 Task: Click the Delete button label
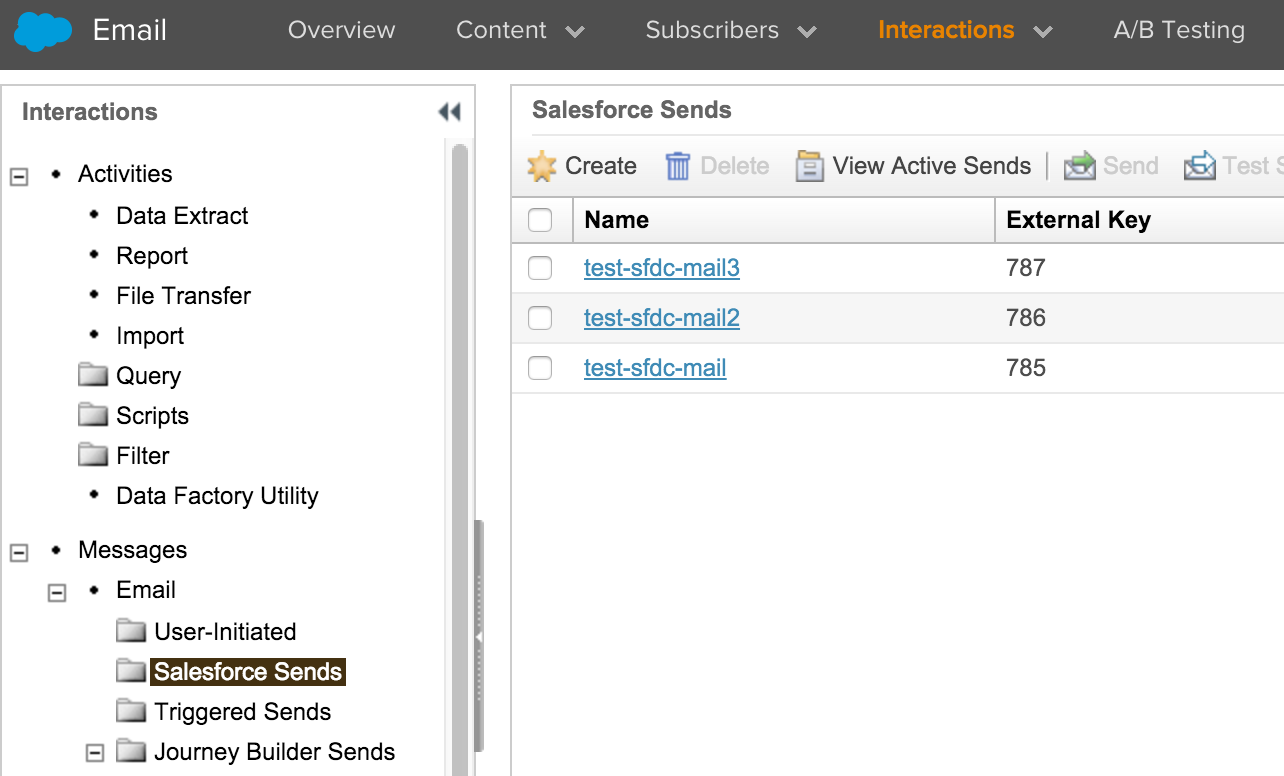tap(735, 166)
